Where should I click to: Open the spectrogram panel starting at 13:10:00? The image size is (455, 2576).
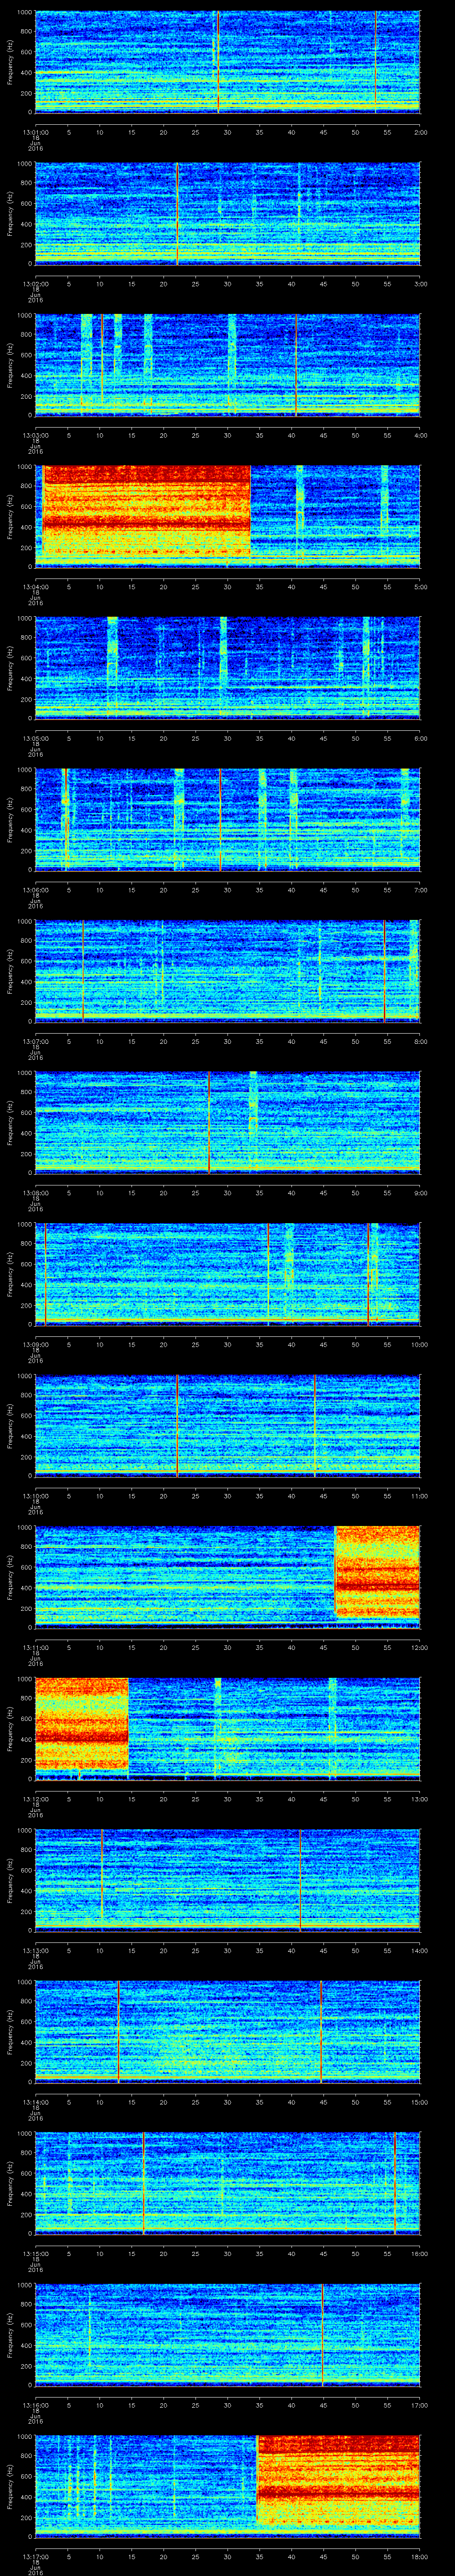[227, 1426]
